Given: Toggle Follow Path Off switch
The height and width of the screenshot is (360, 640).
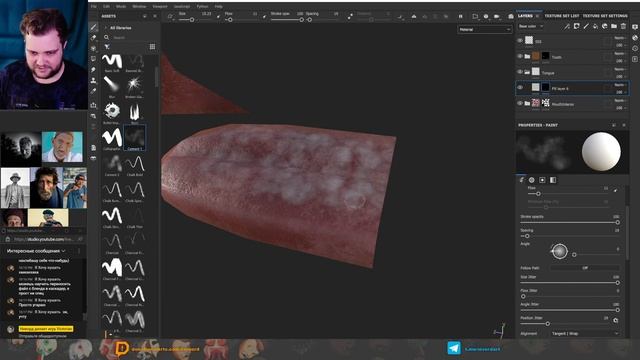Looking at the screenshot, I should pos(585,268).
